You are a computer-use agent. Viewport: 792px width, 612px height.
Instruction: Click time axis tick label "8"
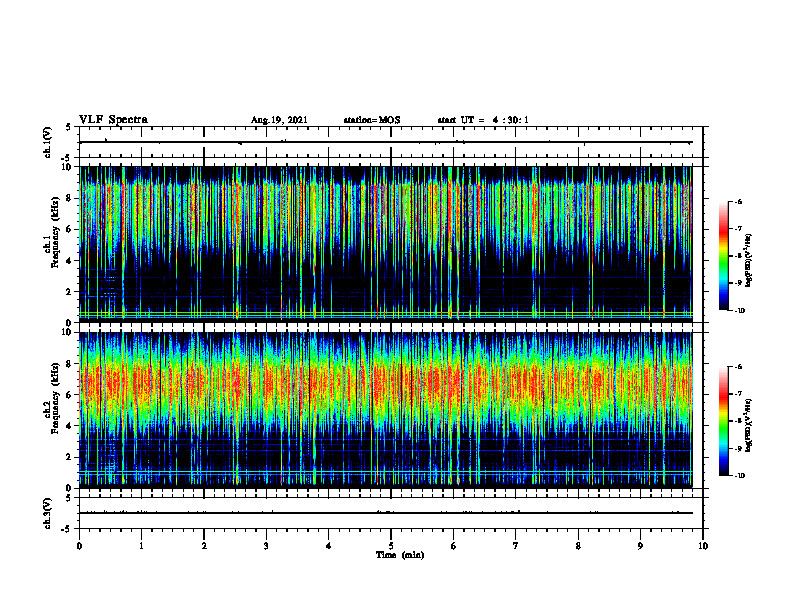(x=578, y=546)
